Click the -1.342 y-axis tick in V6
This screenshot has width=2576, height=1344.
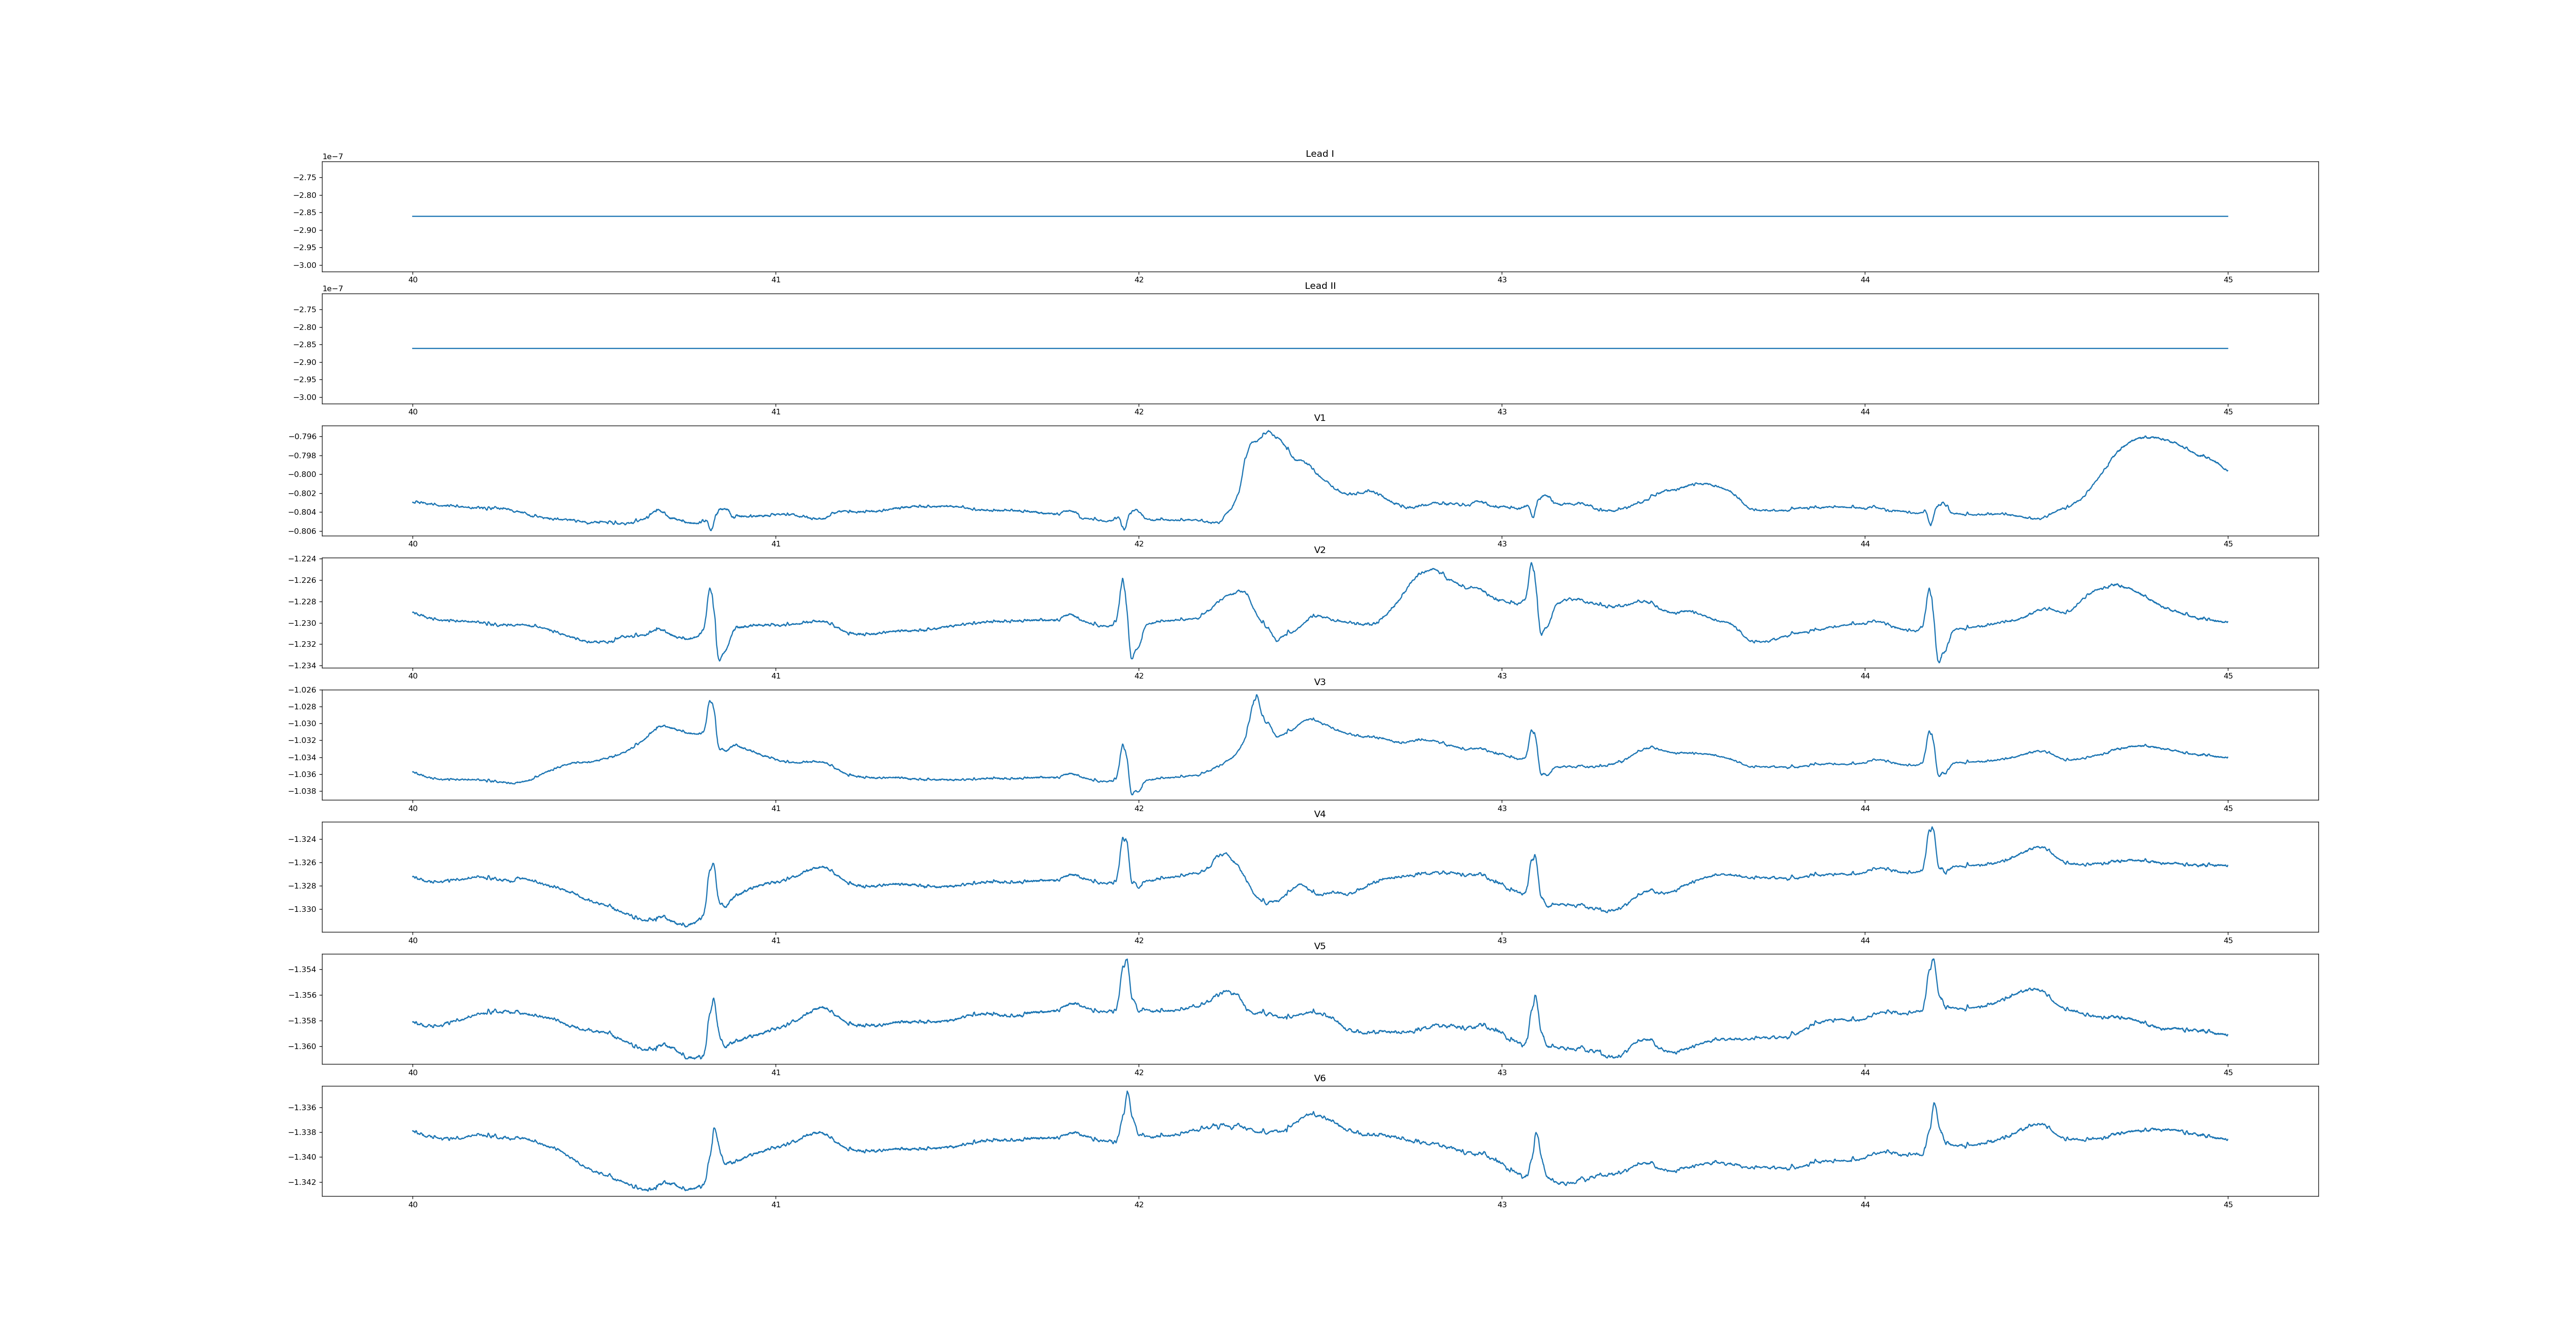pyautogui.click(x=303, y=1182)
